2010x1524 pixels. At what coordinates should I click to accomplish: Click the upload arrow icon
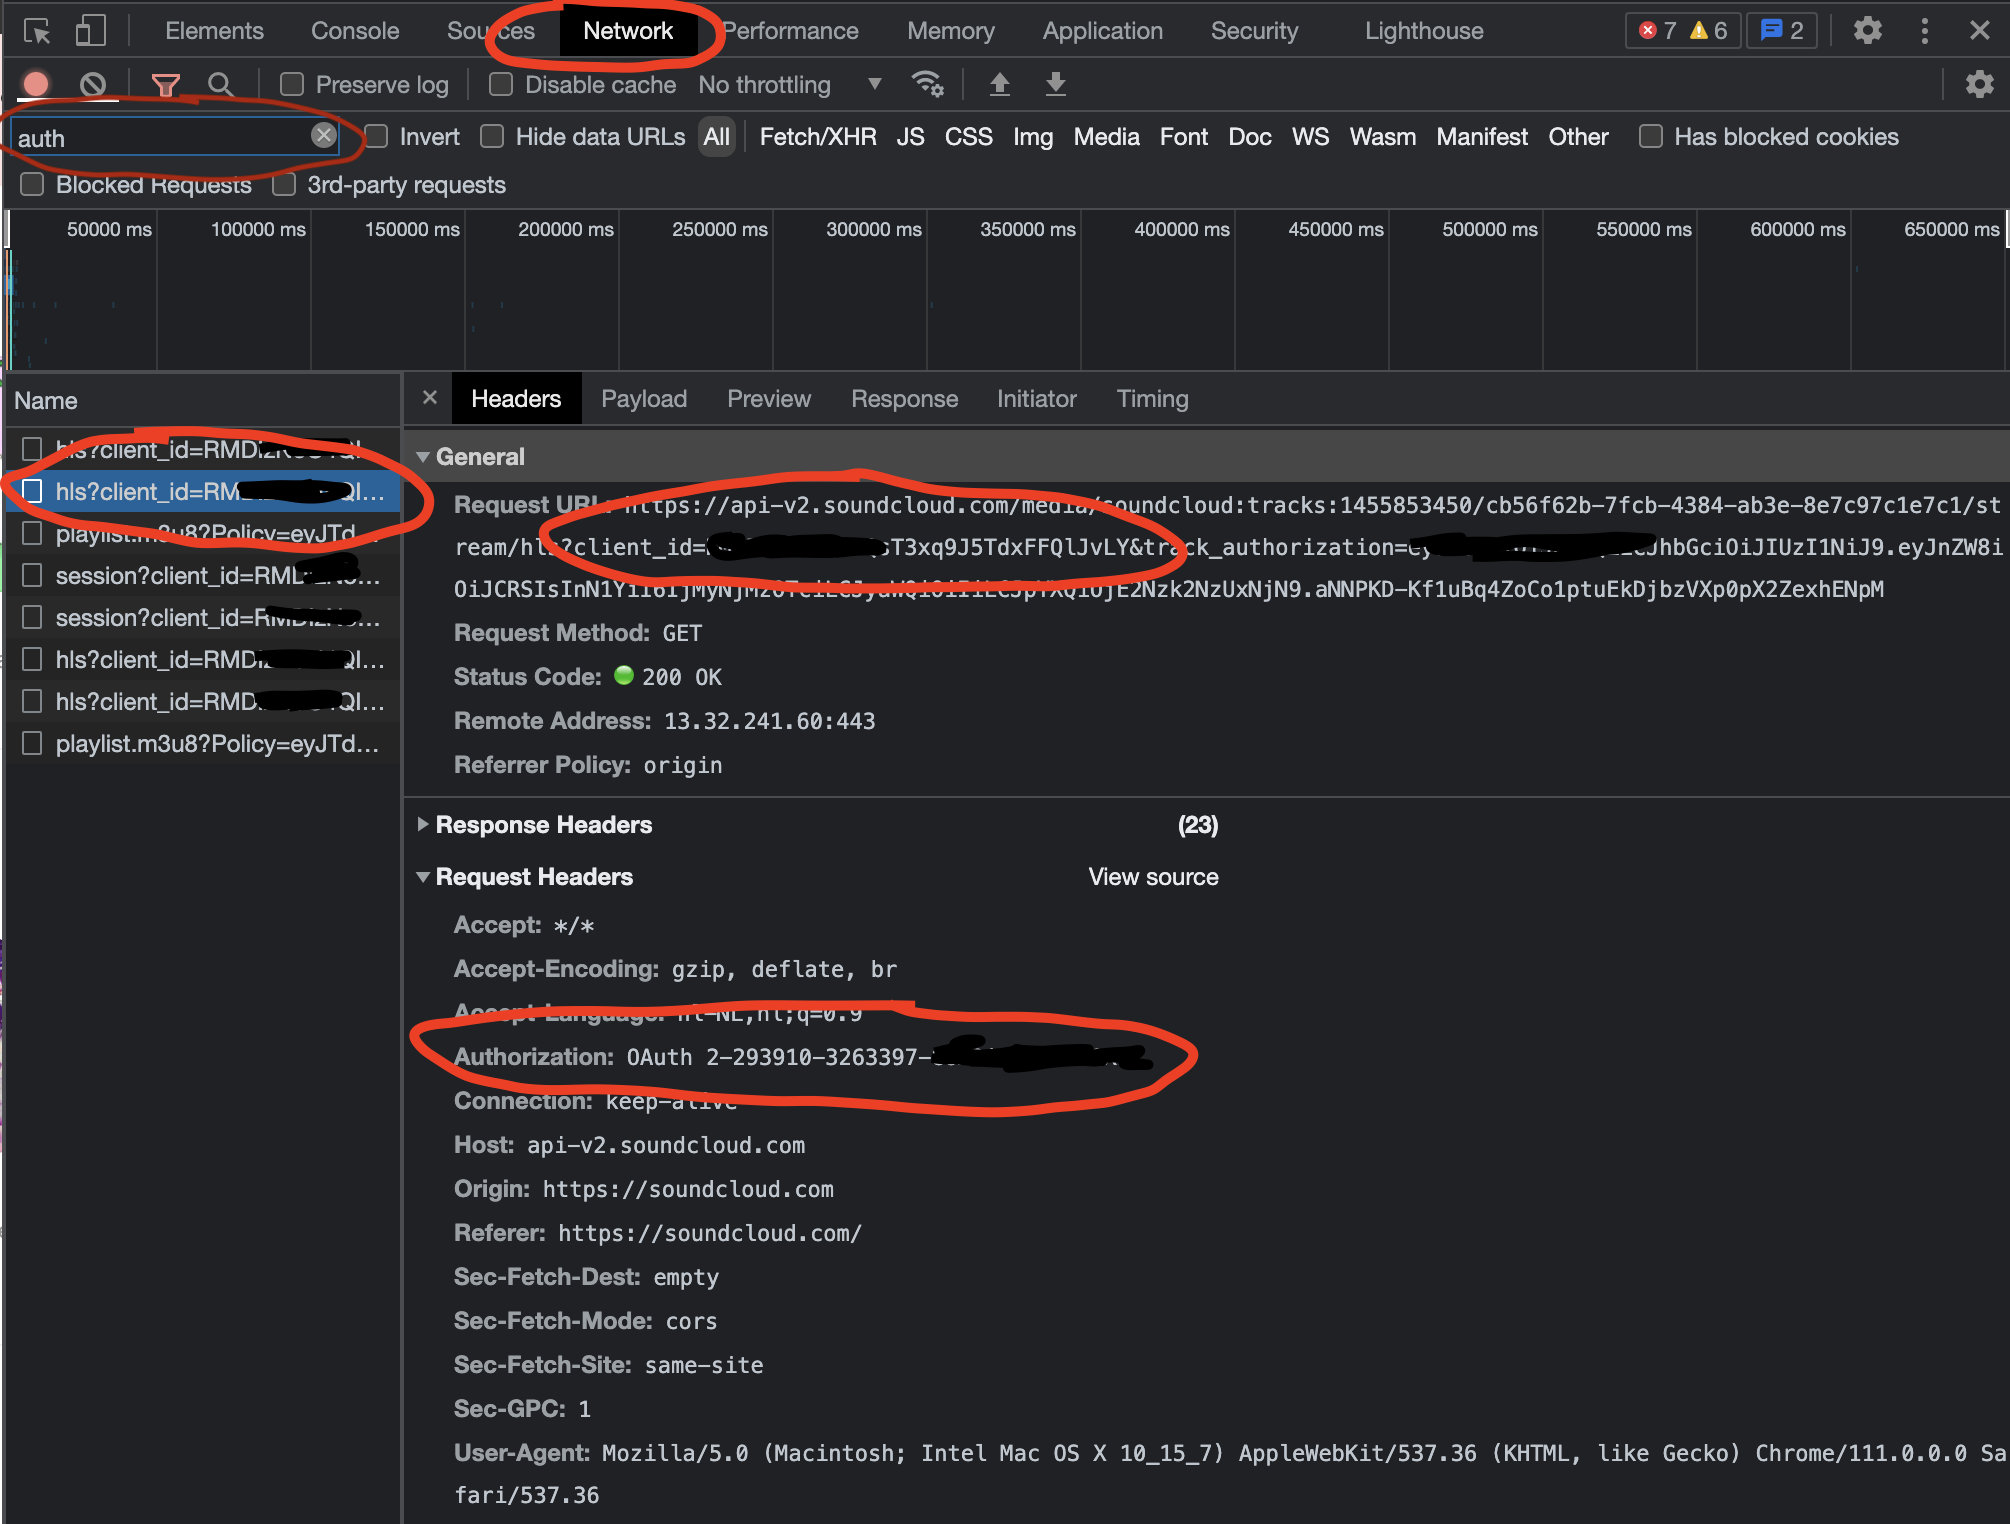coord(997,83)
